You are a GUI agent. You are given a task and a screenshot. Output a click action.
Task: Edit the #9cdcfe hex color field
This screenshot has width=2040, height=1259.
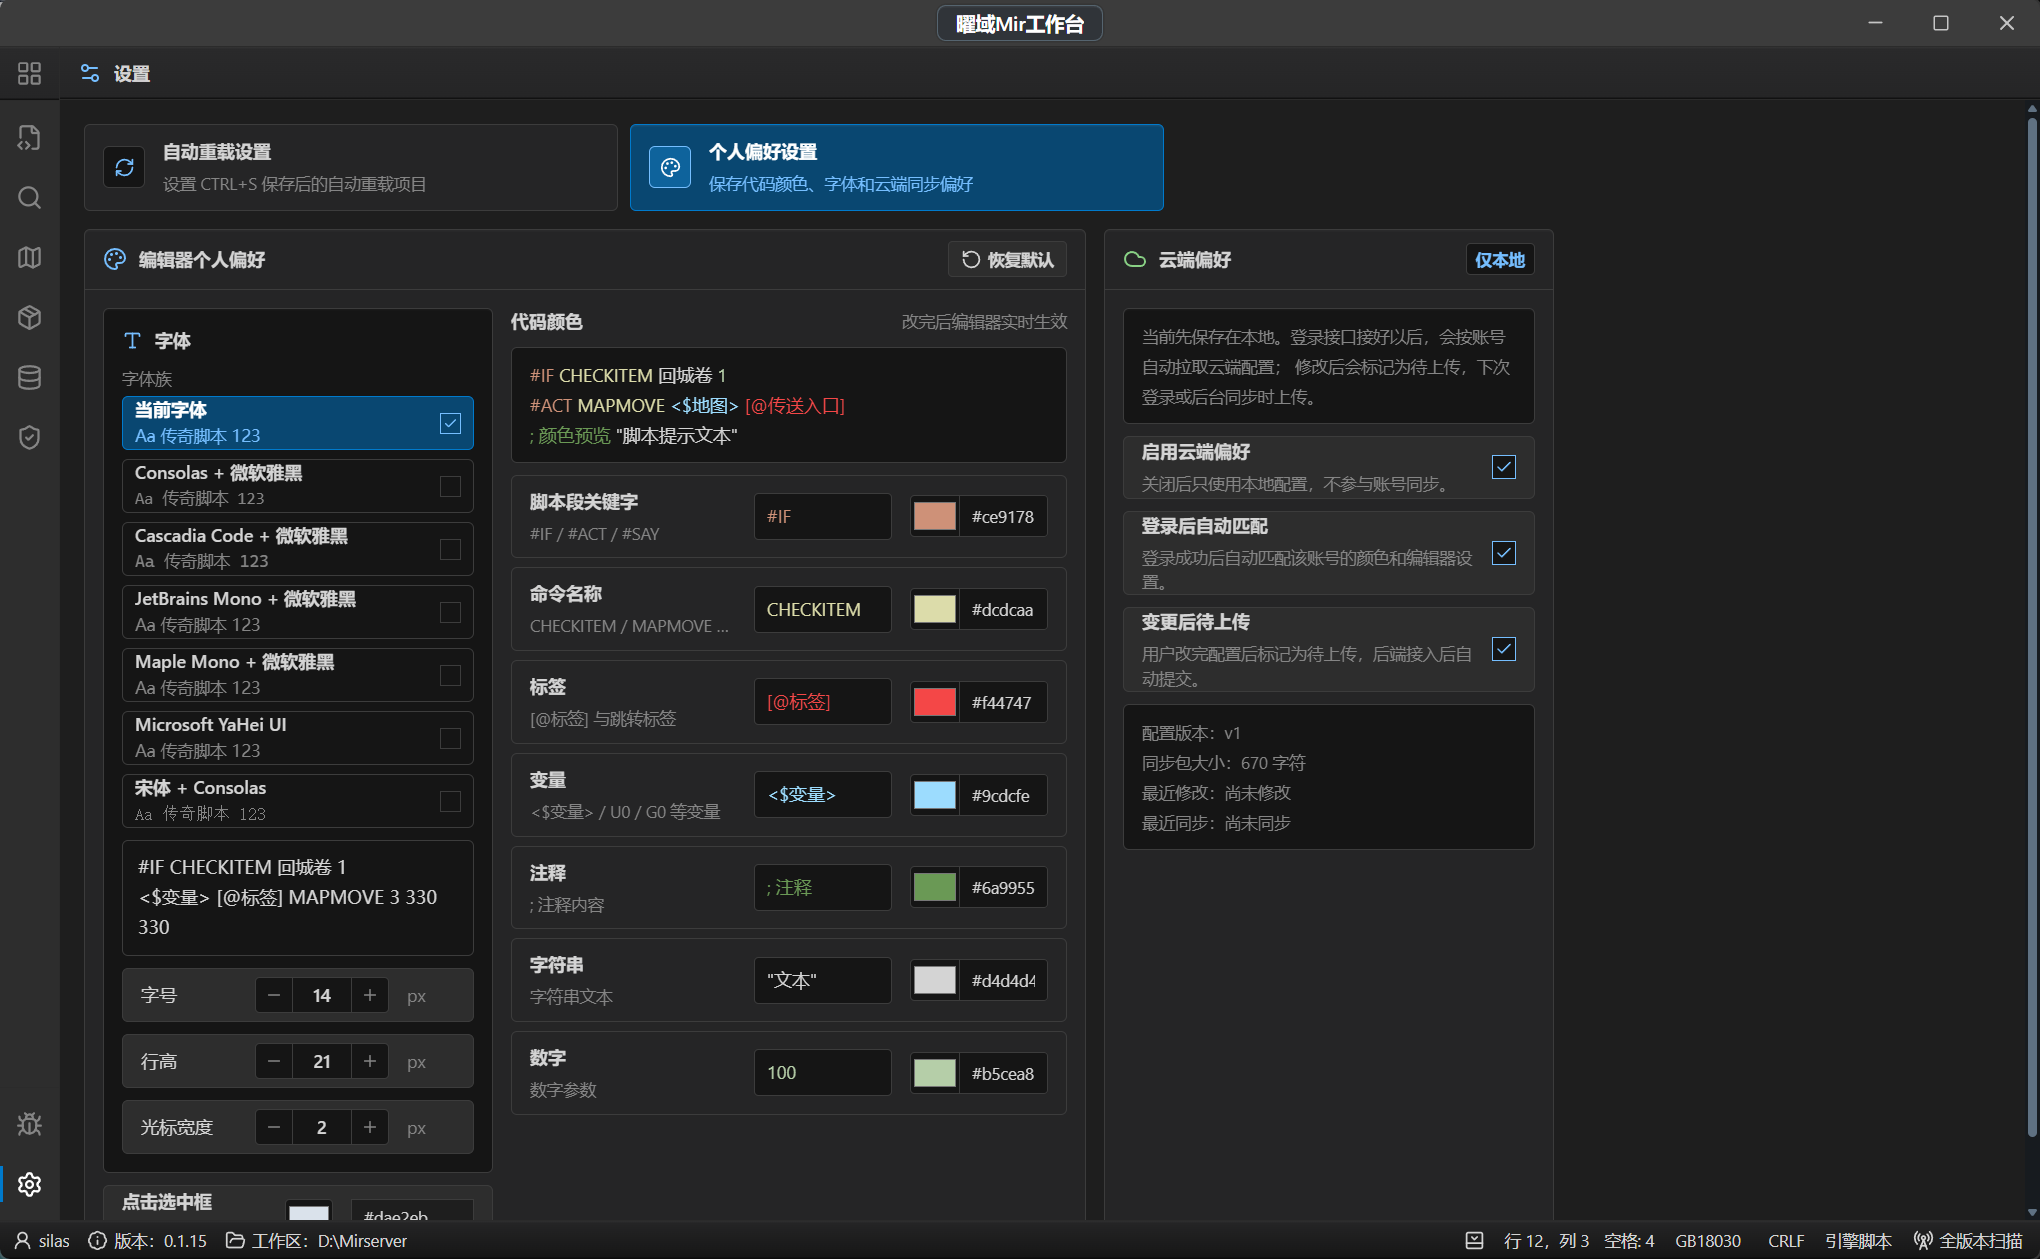[1003, 795]
